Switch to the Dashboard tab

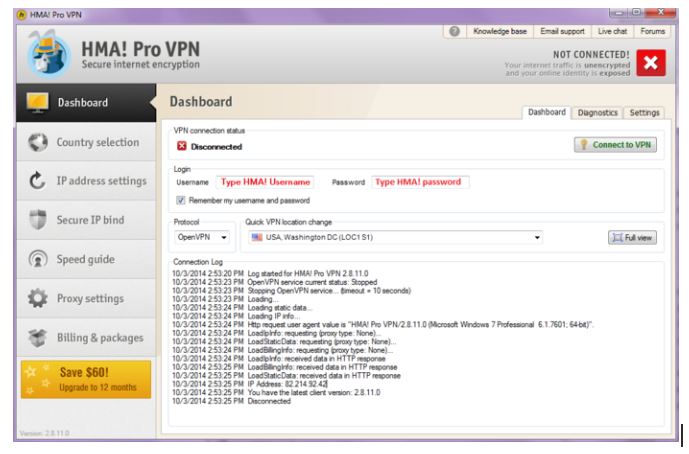click(x=547, y=113)
